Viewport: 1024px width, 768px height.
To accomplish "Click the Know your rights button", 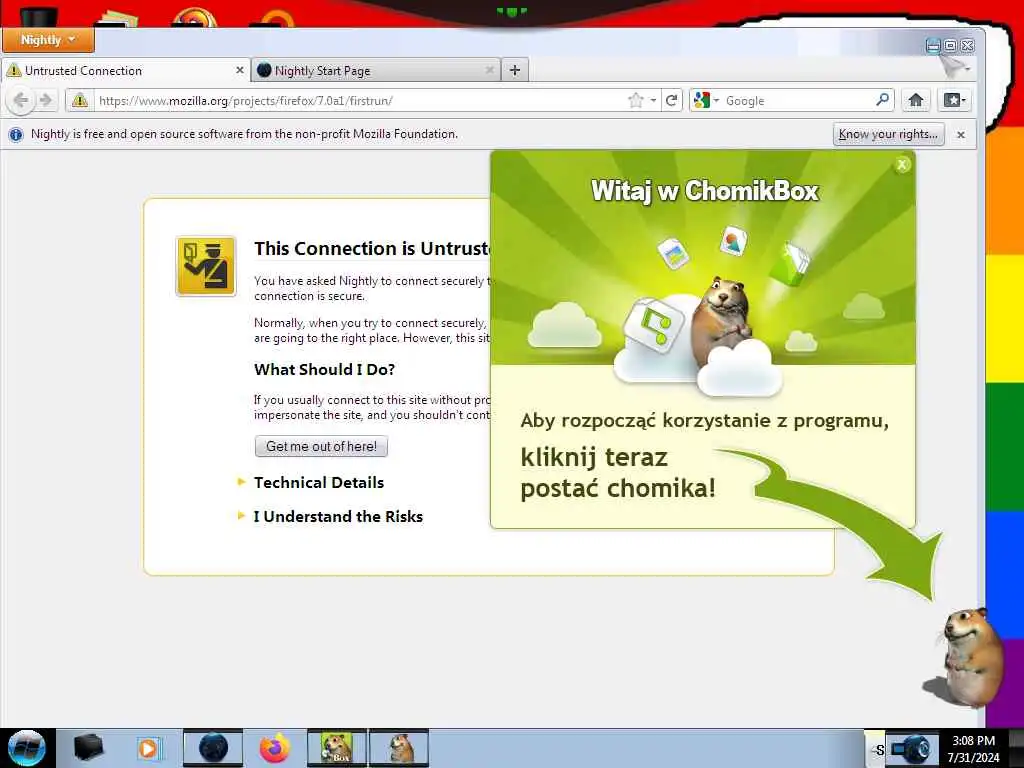I will (x=888, y=135).
